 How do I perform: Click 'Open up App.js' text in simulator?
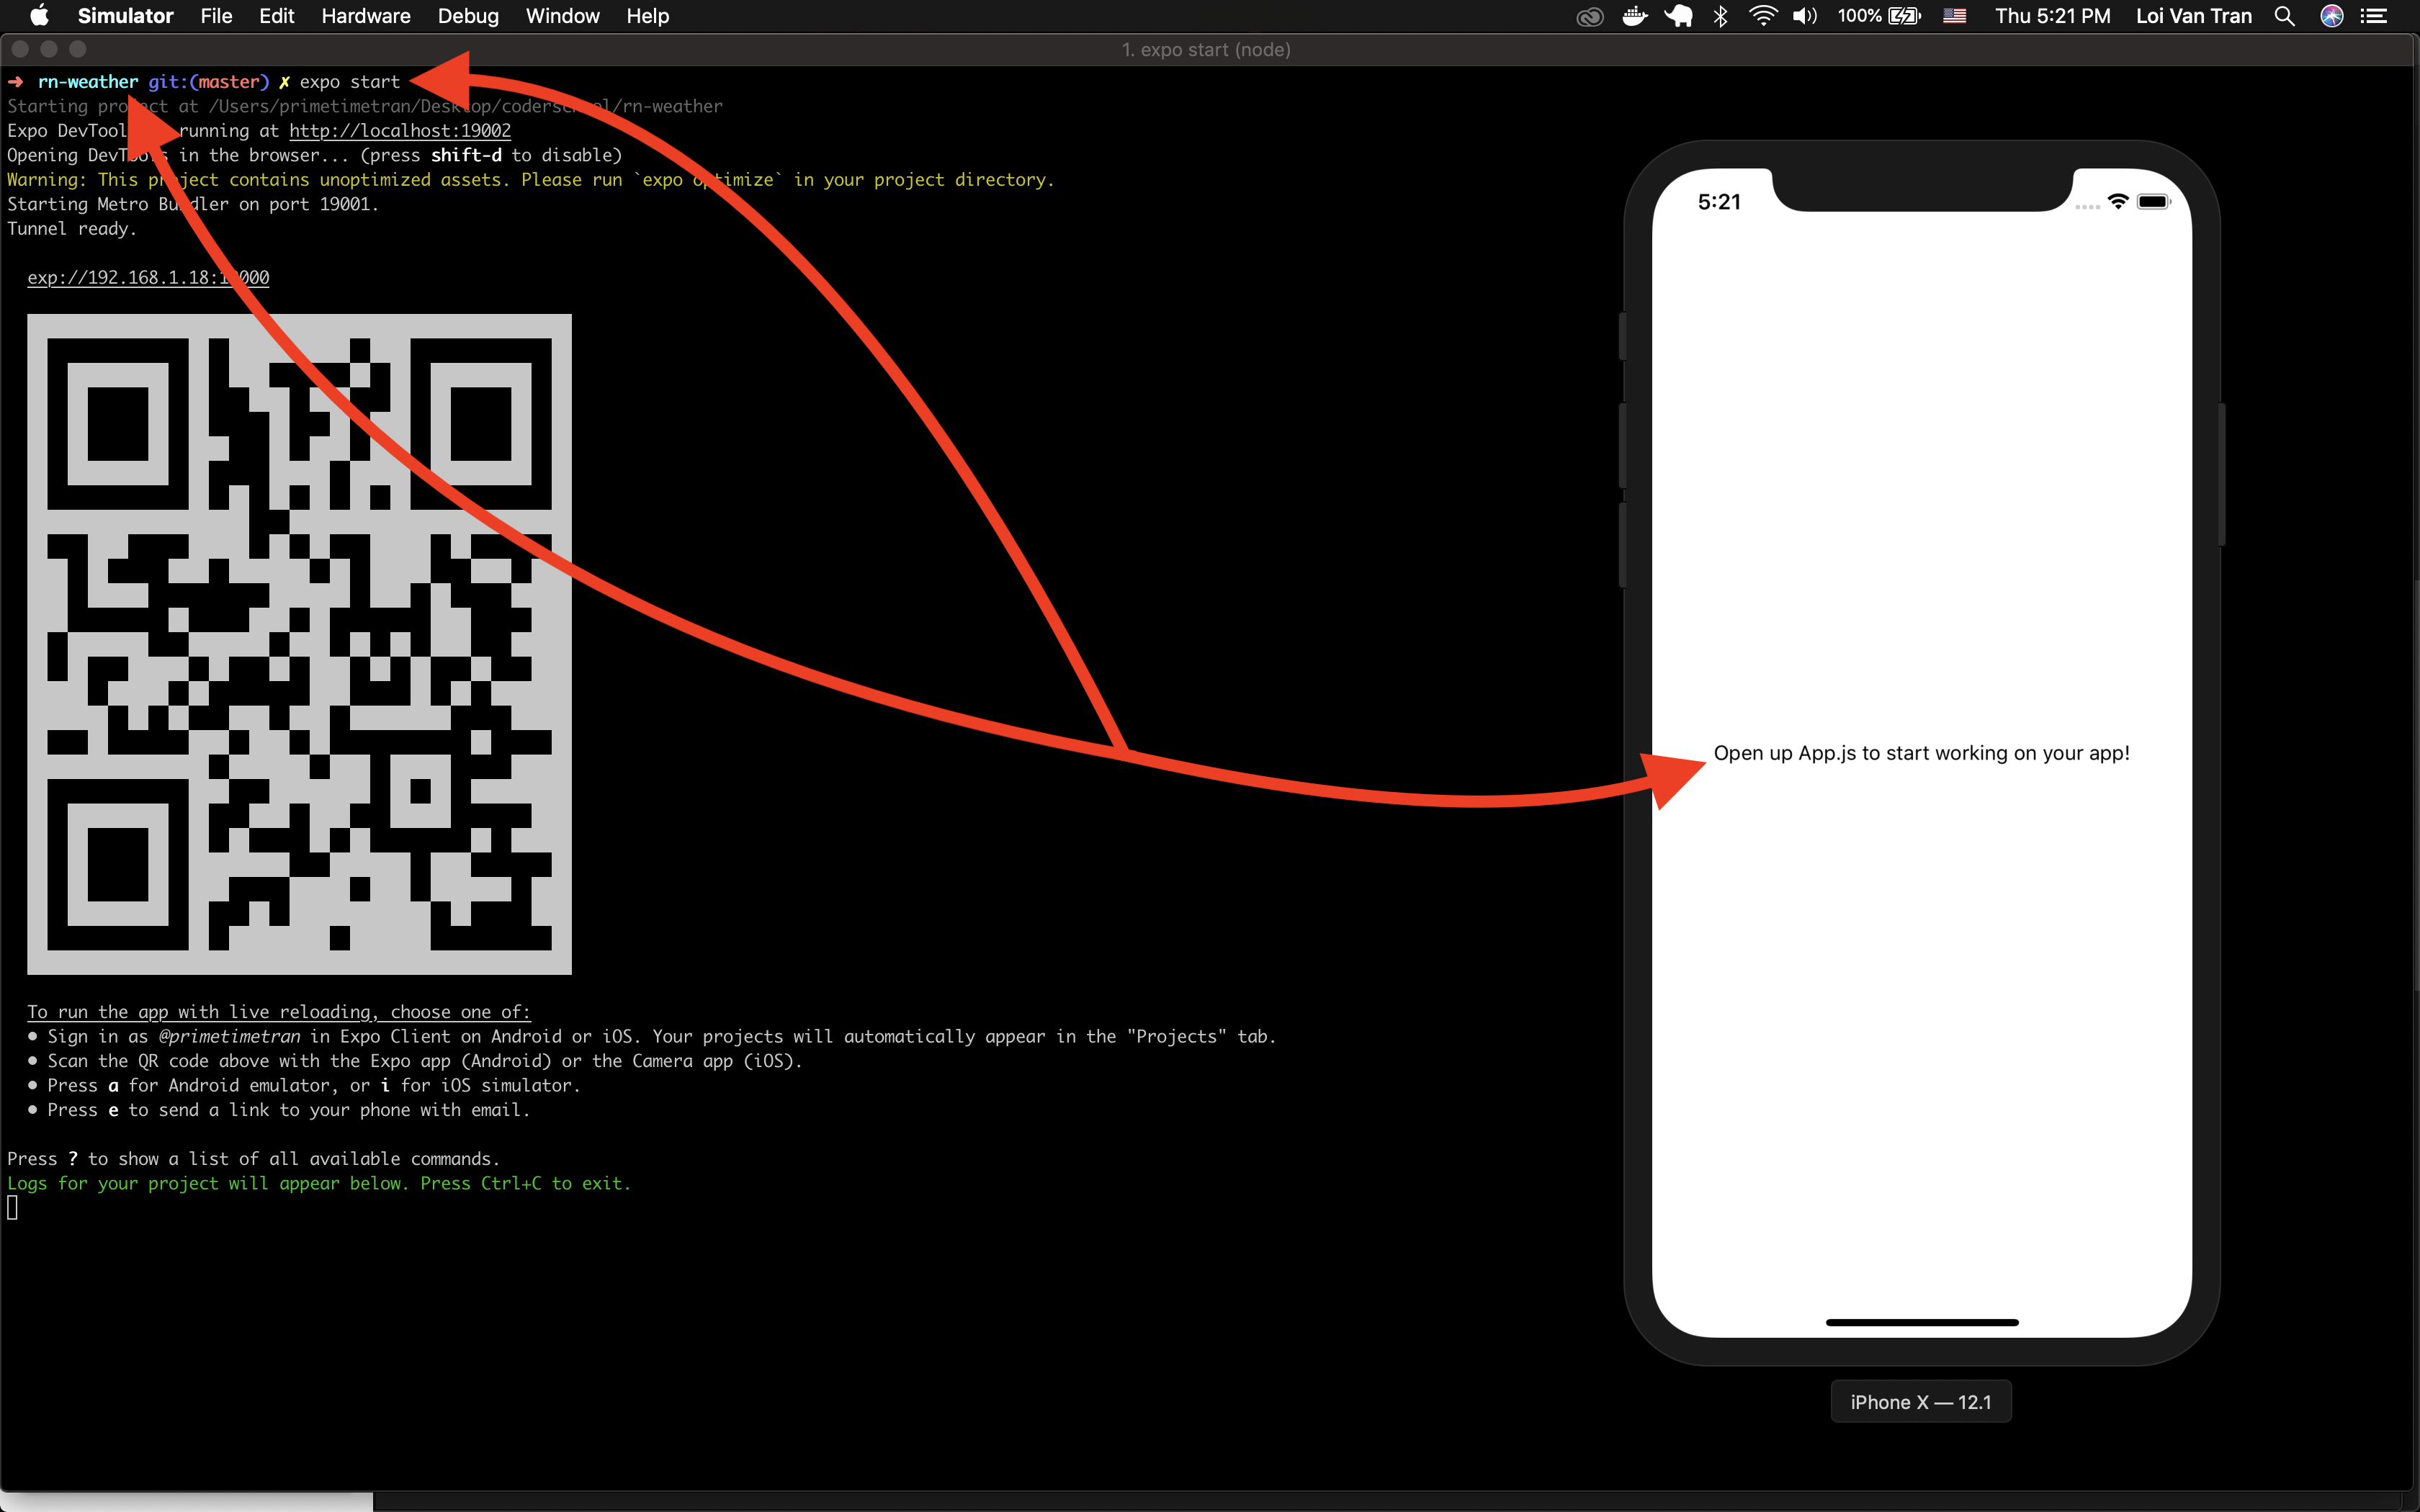point(1921,753)
